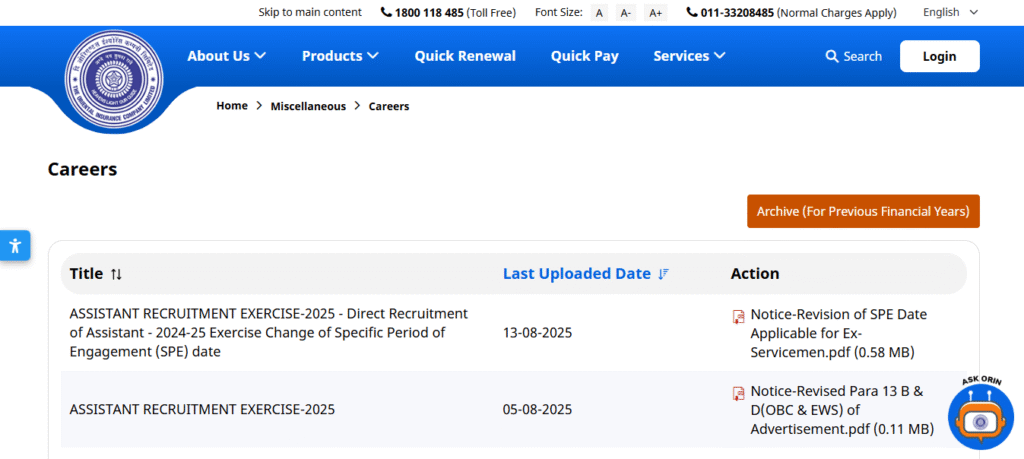Image resolution: width=1024 pixels, height=459 pixels.
Task: Set font size to smaller A-
Action: [626, 13]
